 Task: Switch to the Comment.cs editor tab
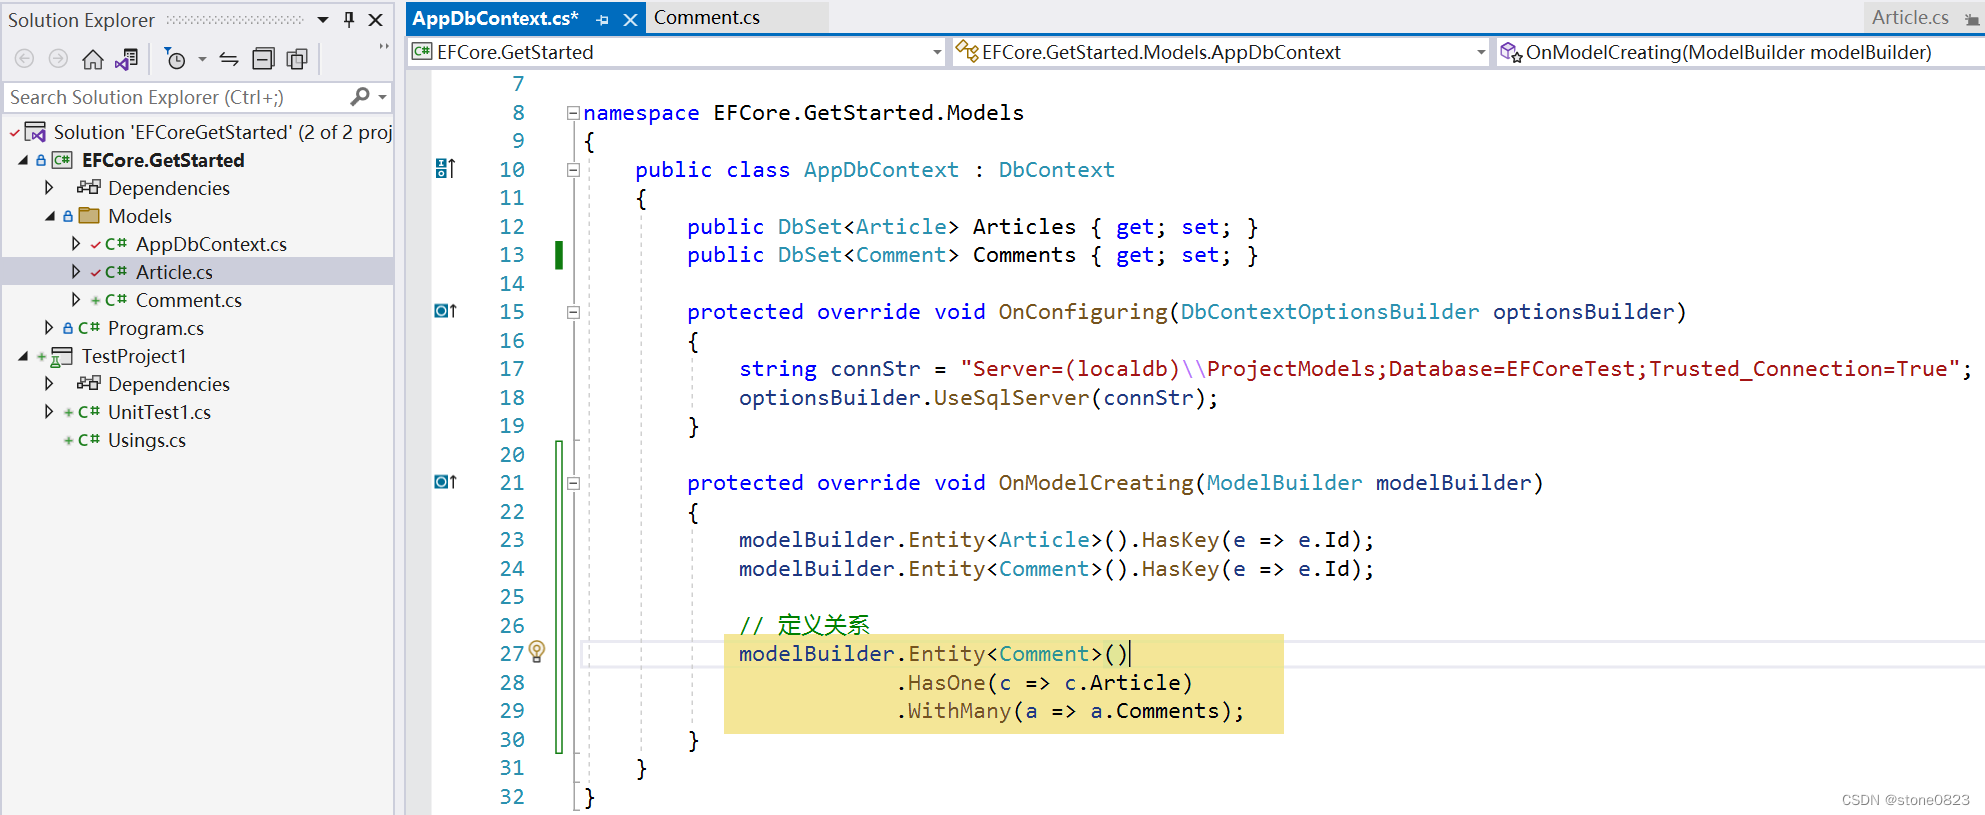coord(707,18)
